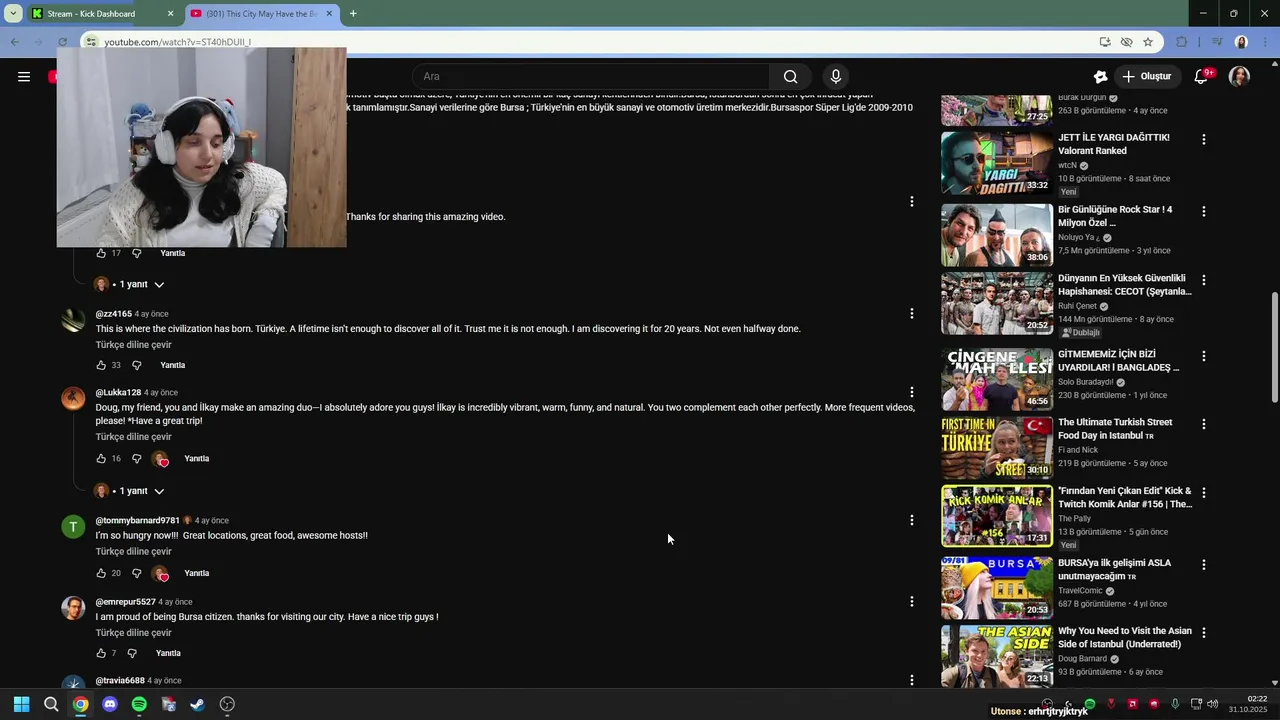Reload the page in Chrome
1280x720 pixels.
(63, 42)
